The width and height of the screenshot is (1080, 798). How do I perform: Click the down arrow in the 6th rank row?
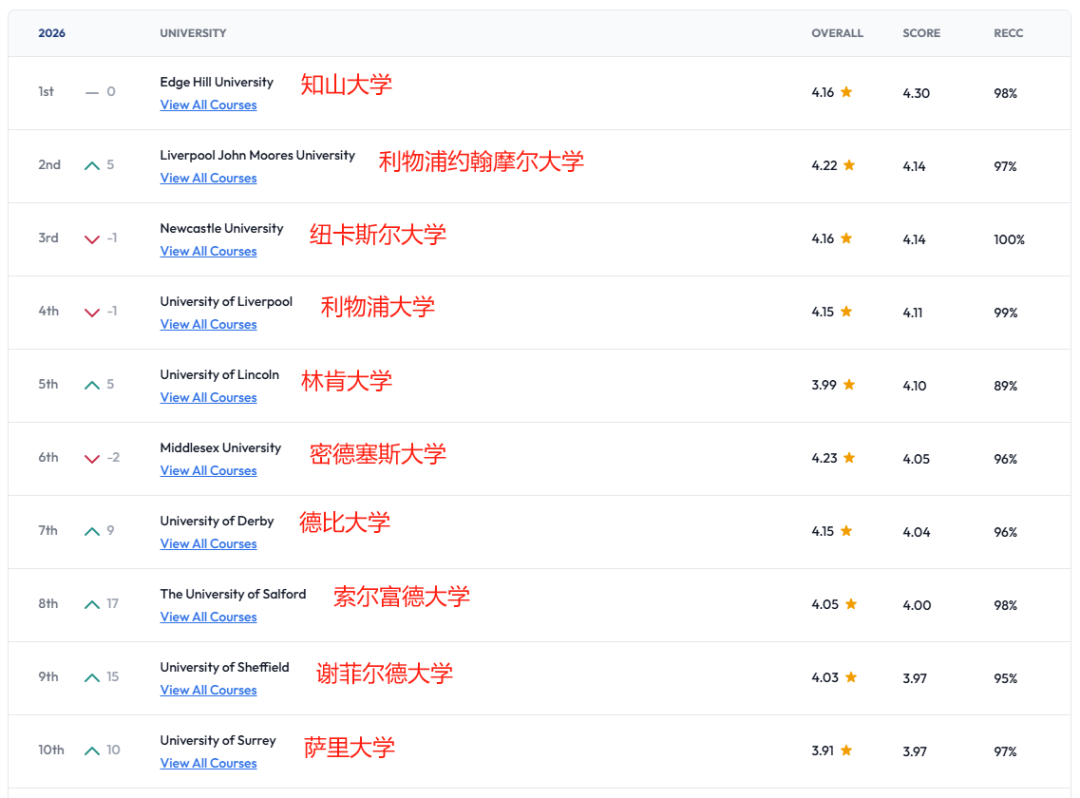(x=92, y=458)
